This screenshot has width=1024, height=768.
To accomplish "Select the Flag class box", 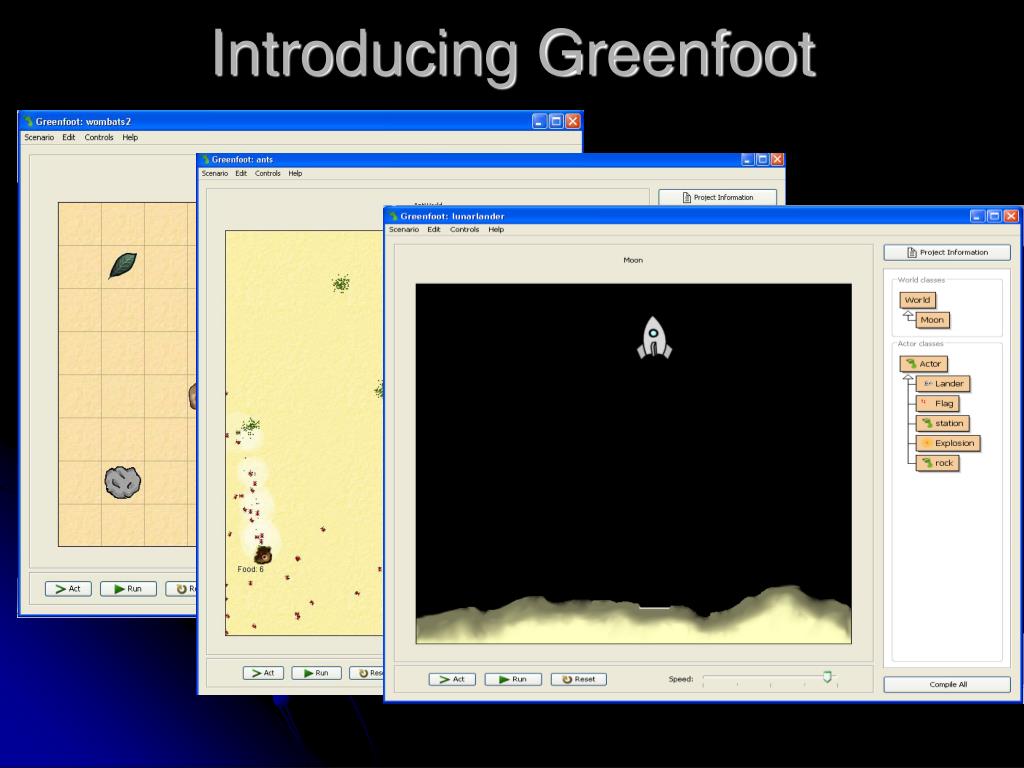I will tap(937, 404).
